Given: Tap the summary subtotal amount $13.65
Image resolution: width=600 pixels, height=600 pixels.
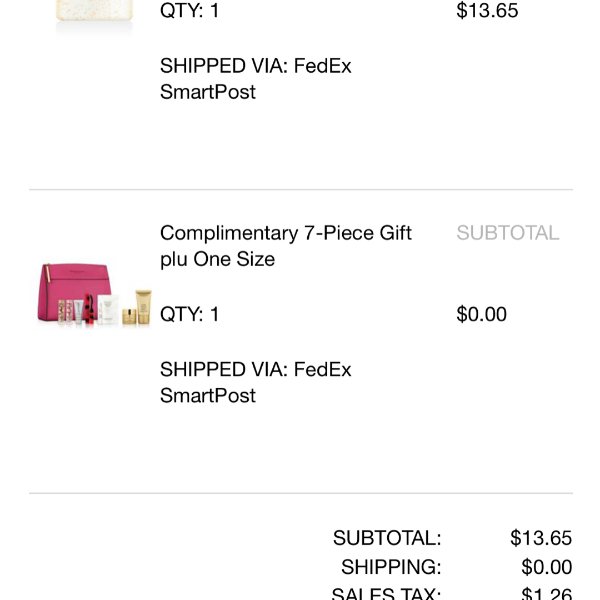Looking at the screenshot, I should 541,538.
